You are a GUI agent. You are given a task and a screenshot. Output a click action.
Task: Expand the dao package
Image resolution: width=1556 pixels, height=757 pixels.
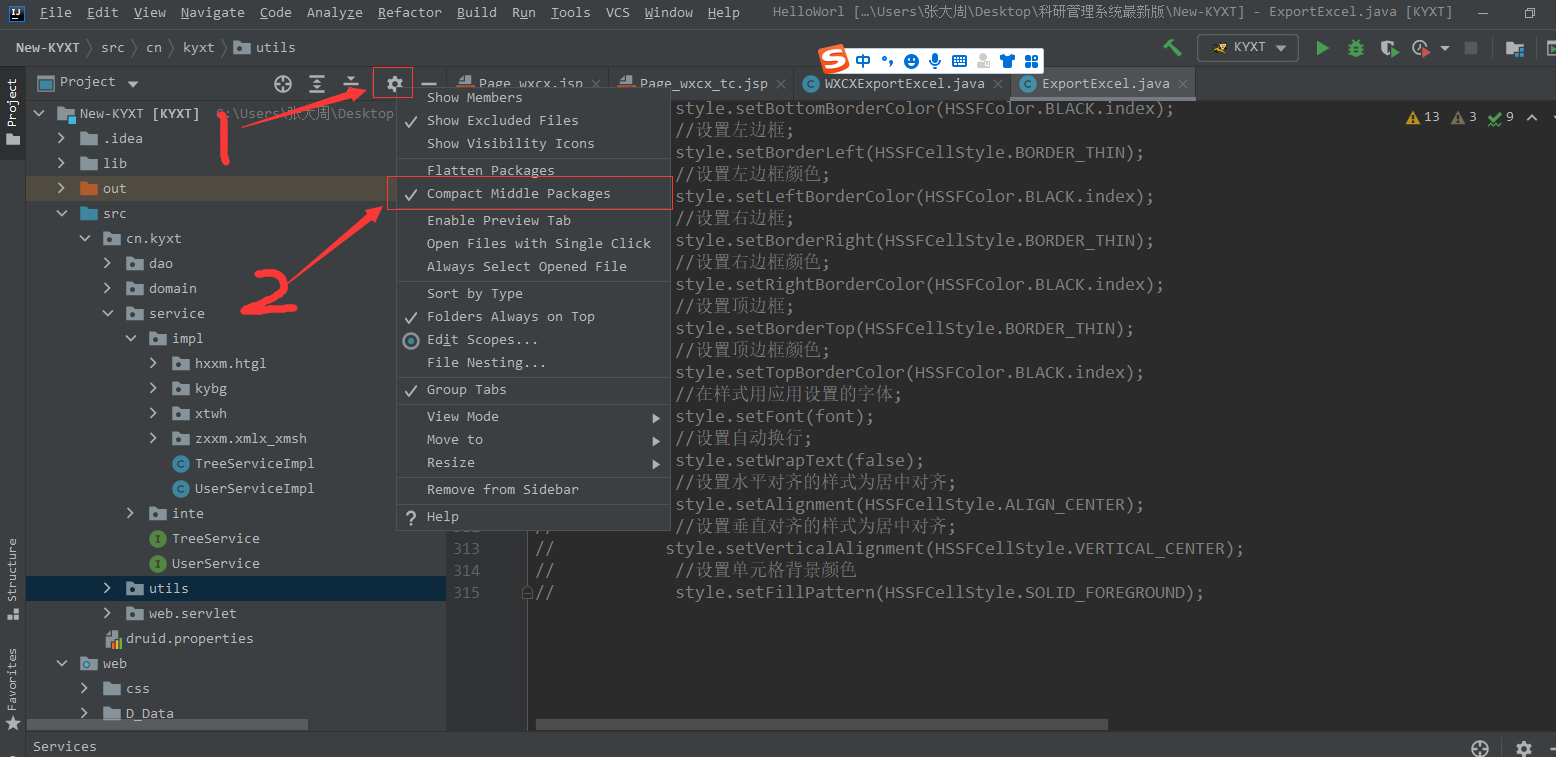(x=107, y=263)
